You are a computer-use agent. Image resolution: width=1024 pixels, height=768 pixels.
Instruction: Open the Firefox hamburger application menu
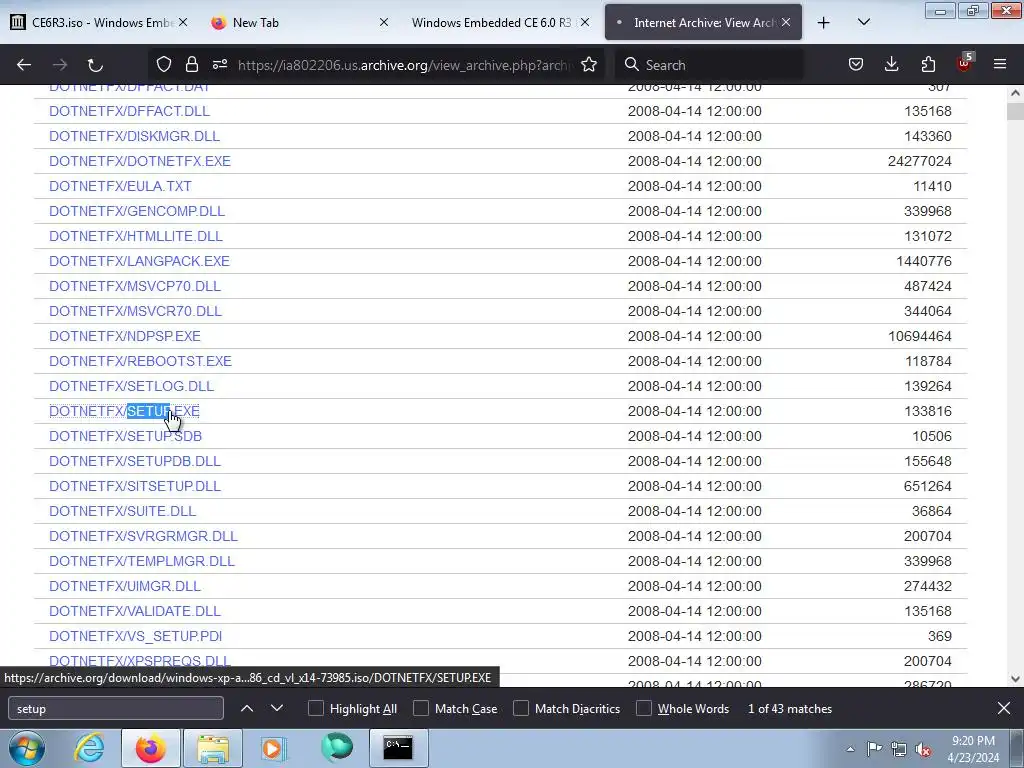point(1000,64)
